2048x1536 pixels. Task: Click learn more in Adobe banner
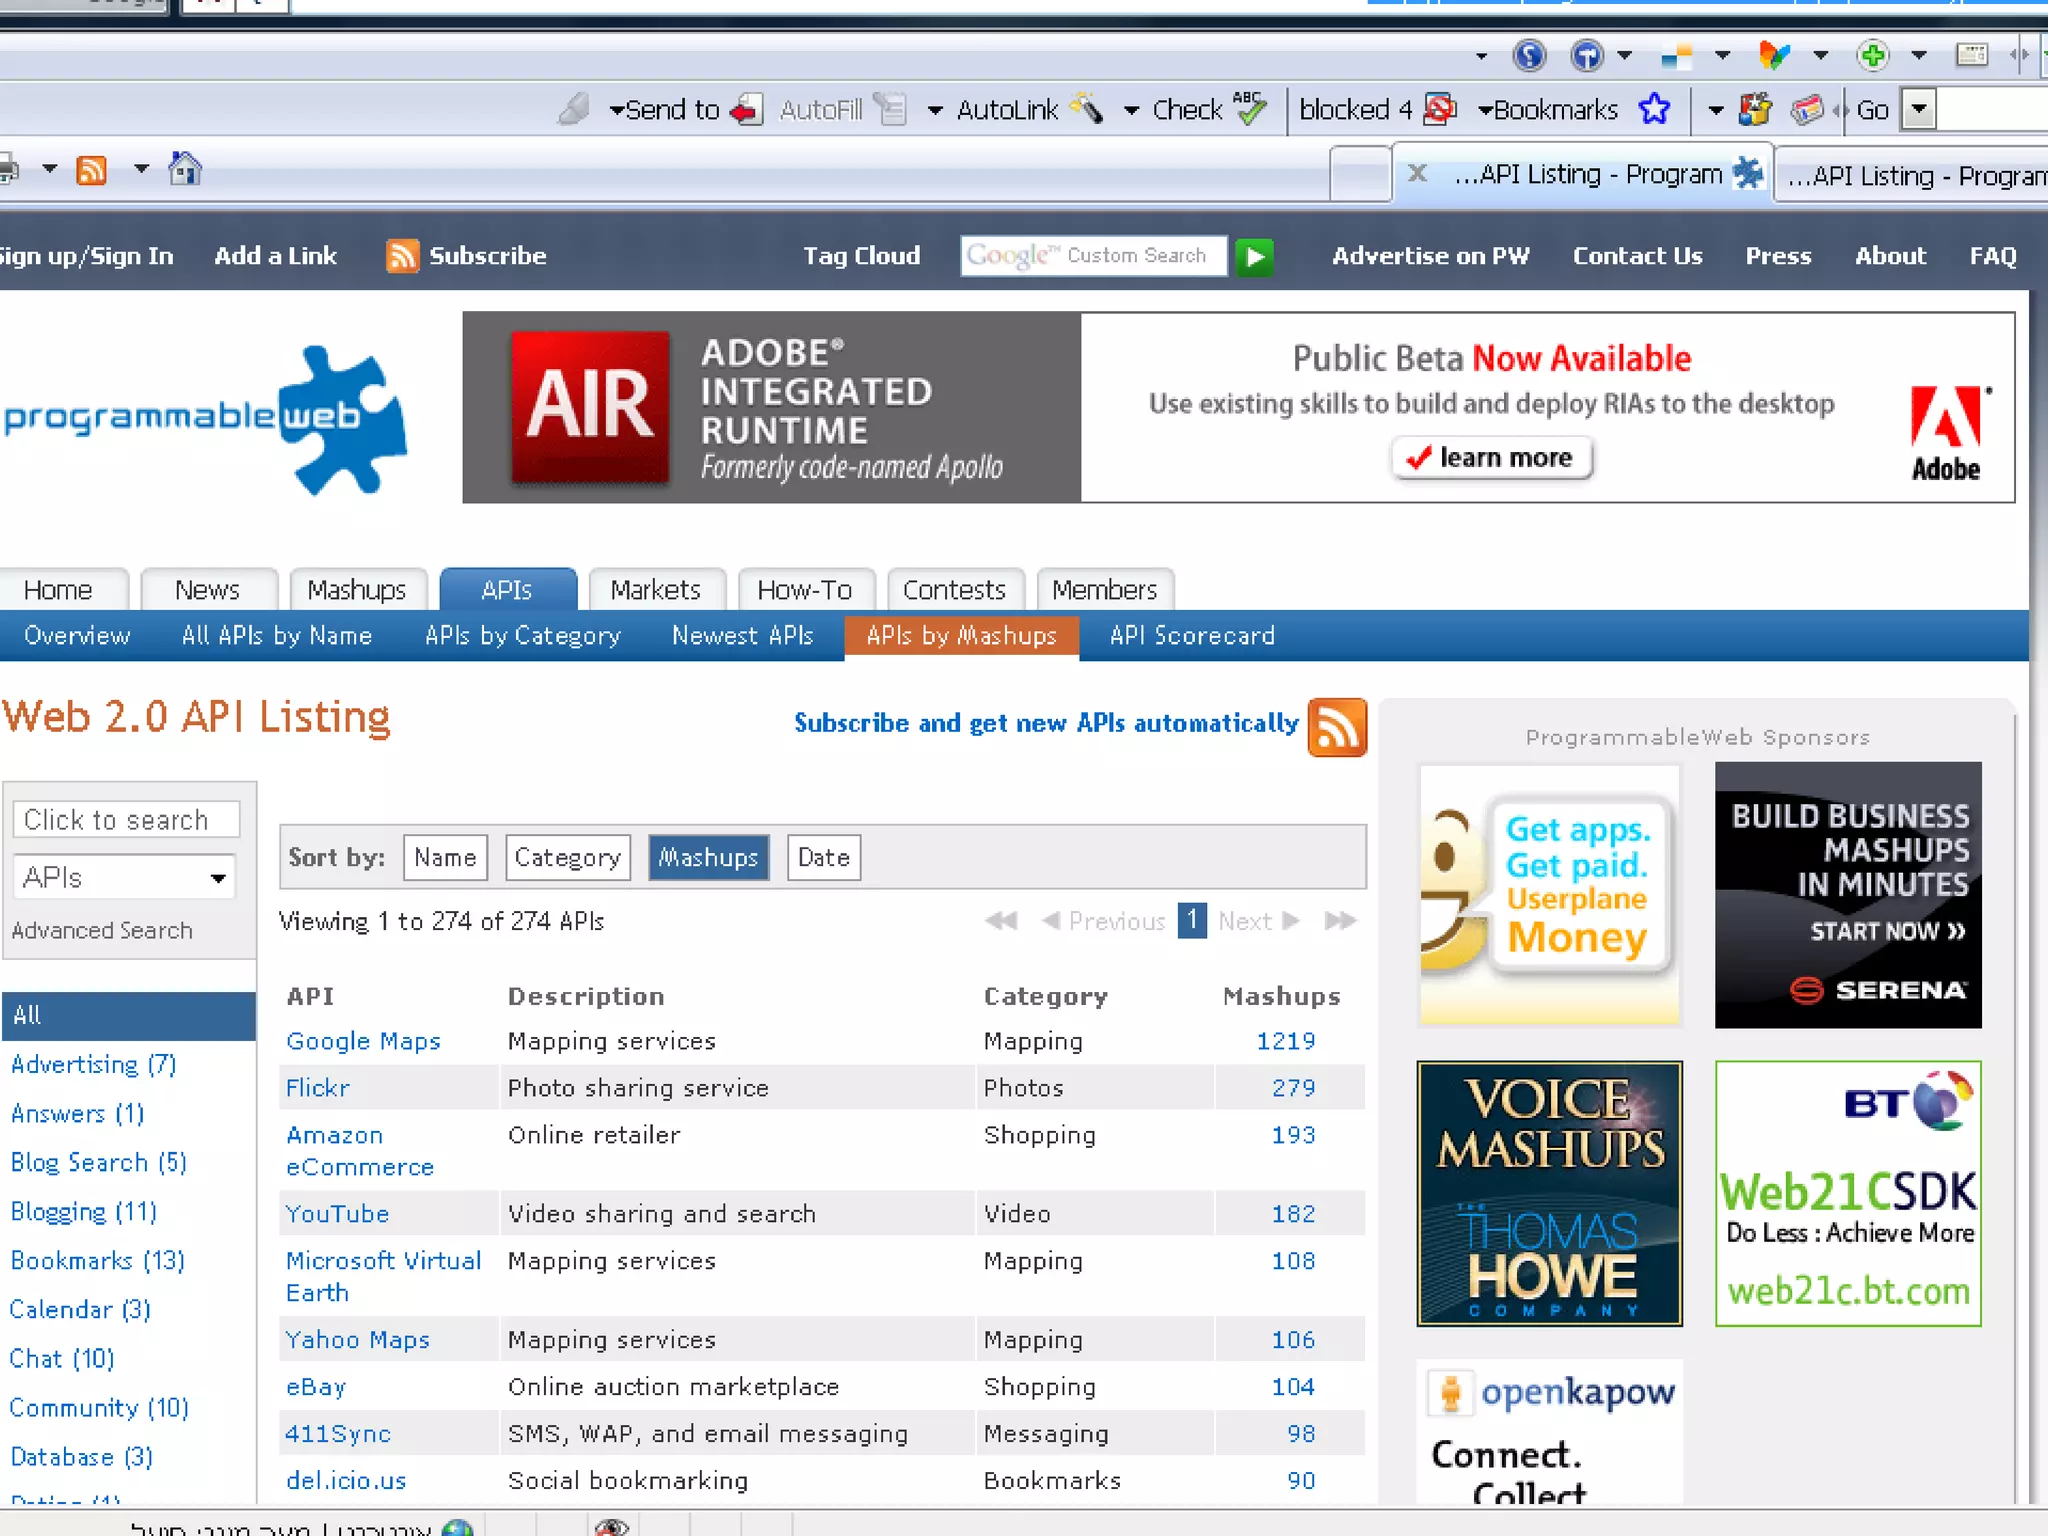click(1492, 458)
